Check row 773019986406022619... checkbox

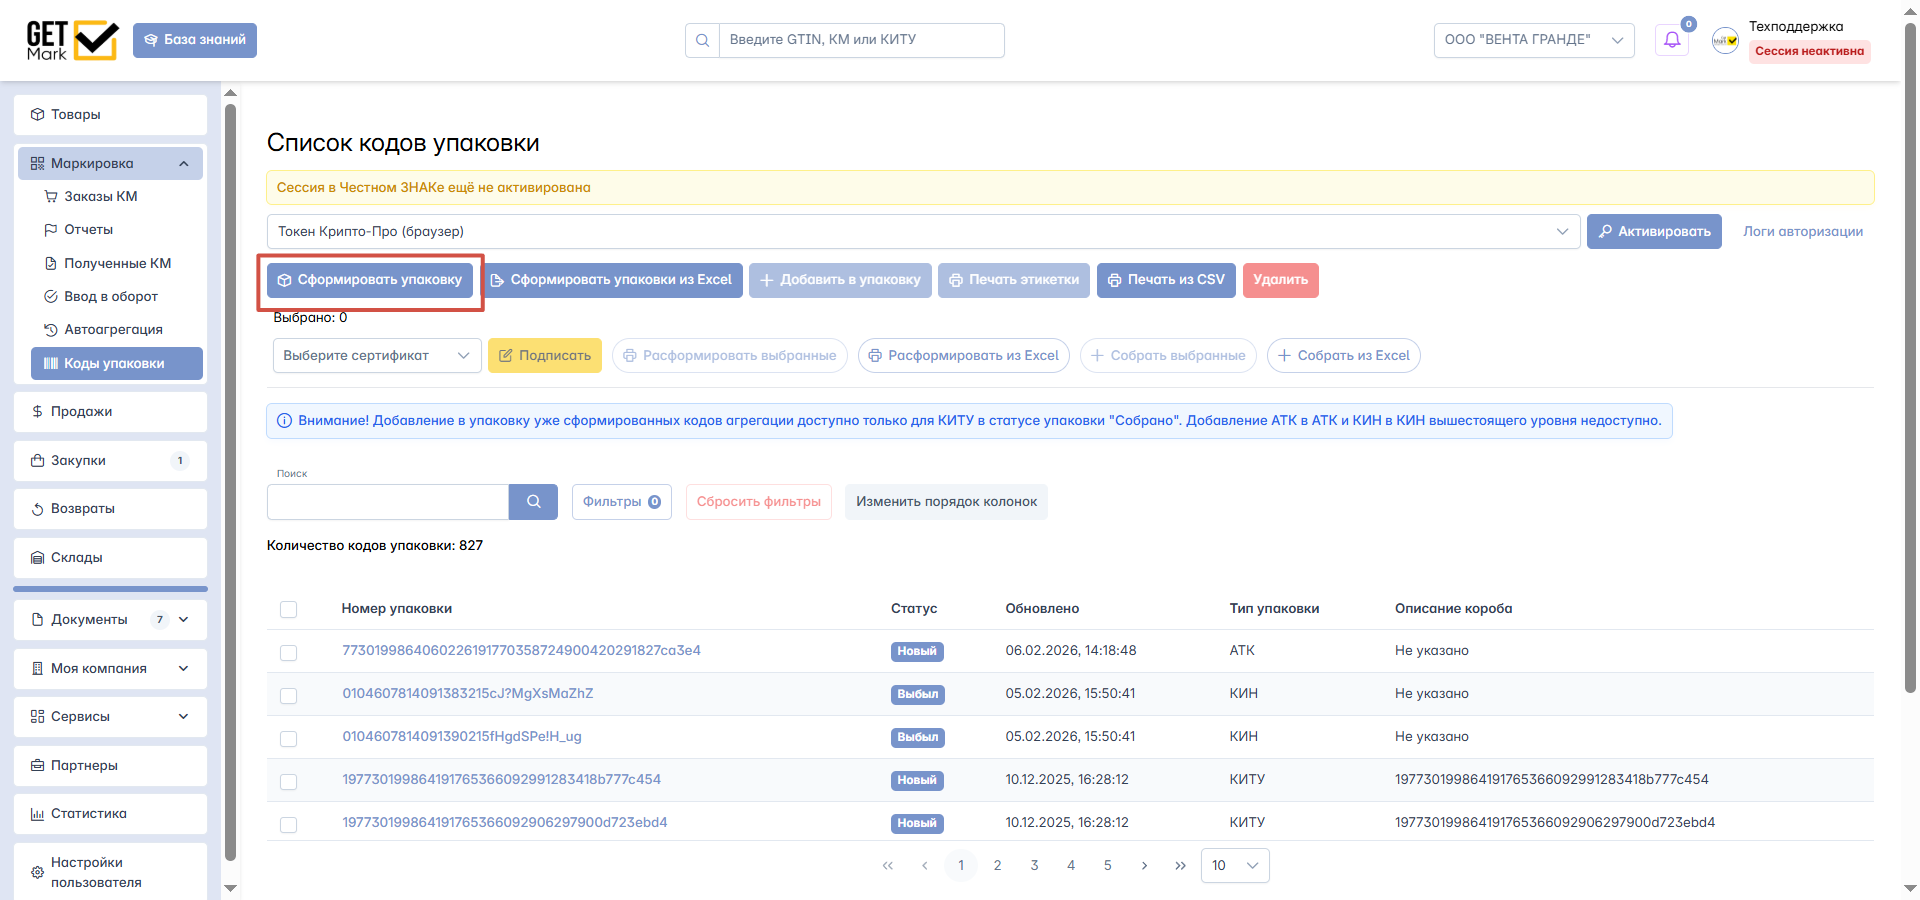point(289,652)
